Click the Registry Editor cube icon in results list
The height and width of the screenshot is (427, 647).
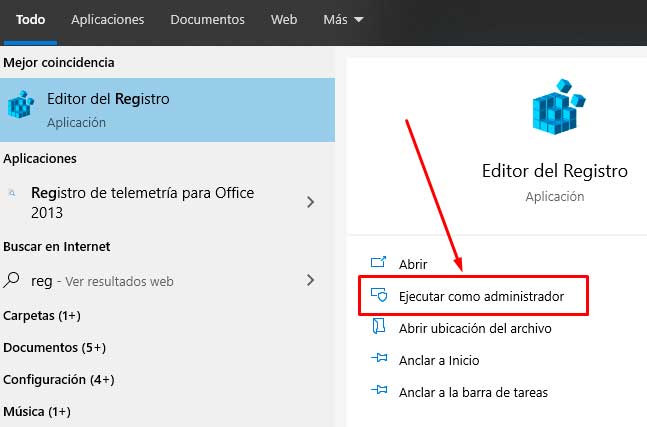pyautogui.click(x=20, y=104)
